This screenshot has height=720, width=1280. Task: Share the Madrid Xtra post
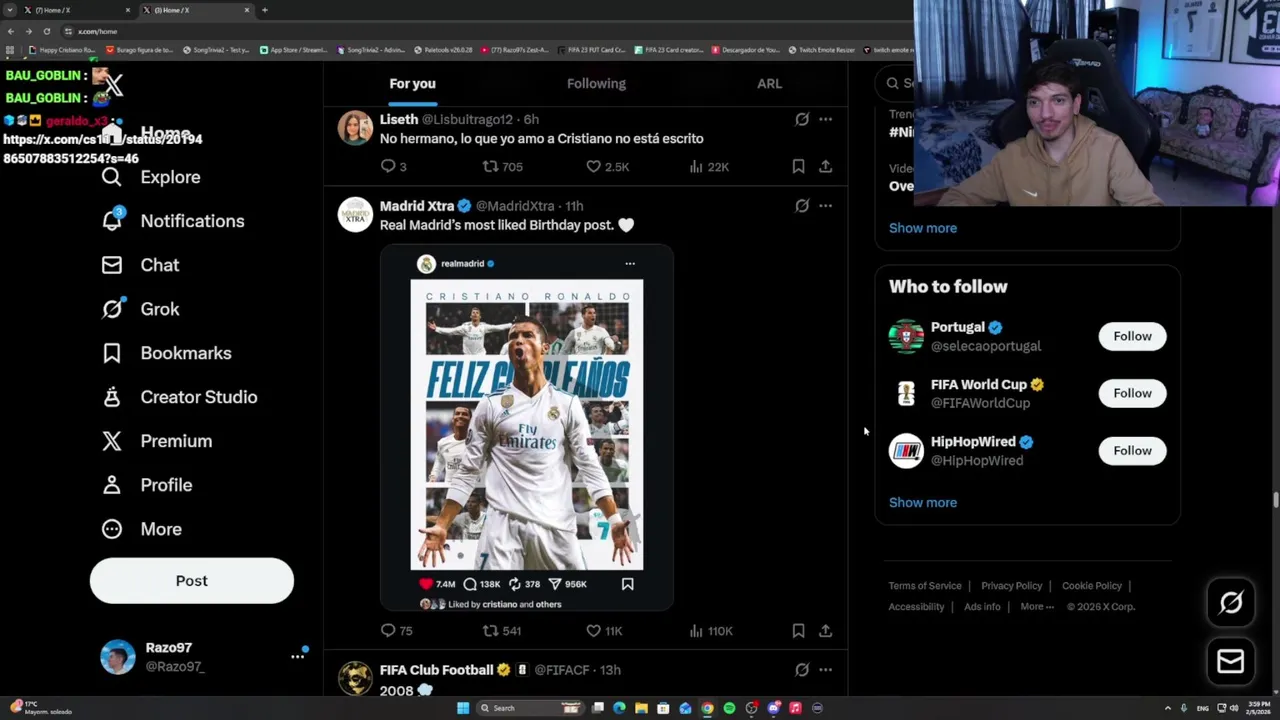point(826,630)
